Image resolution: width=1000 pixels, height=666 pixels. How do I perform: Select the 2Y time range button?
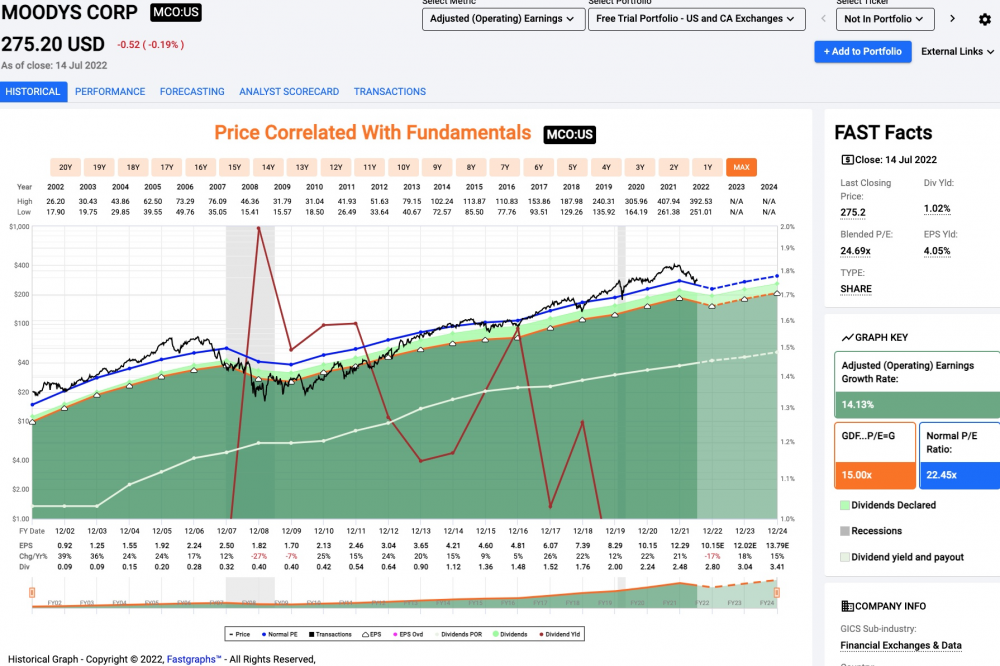click(674, 167)
